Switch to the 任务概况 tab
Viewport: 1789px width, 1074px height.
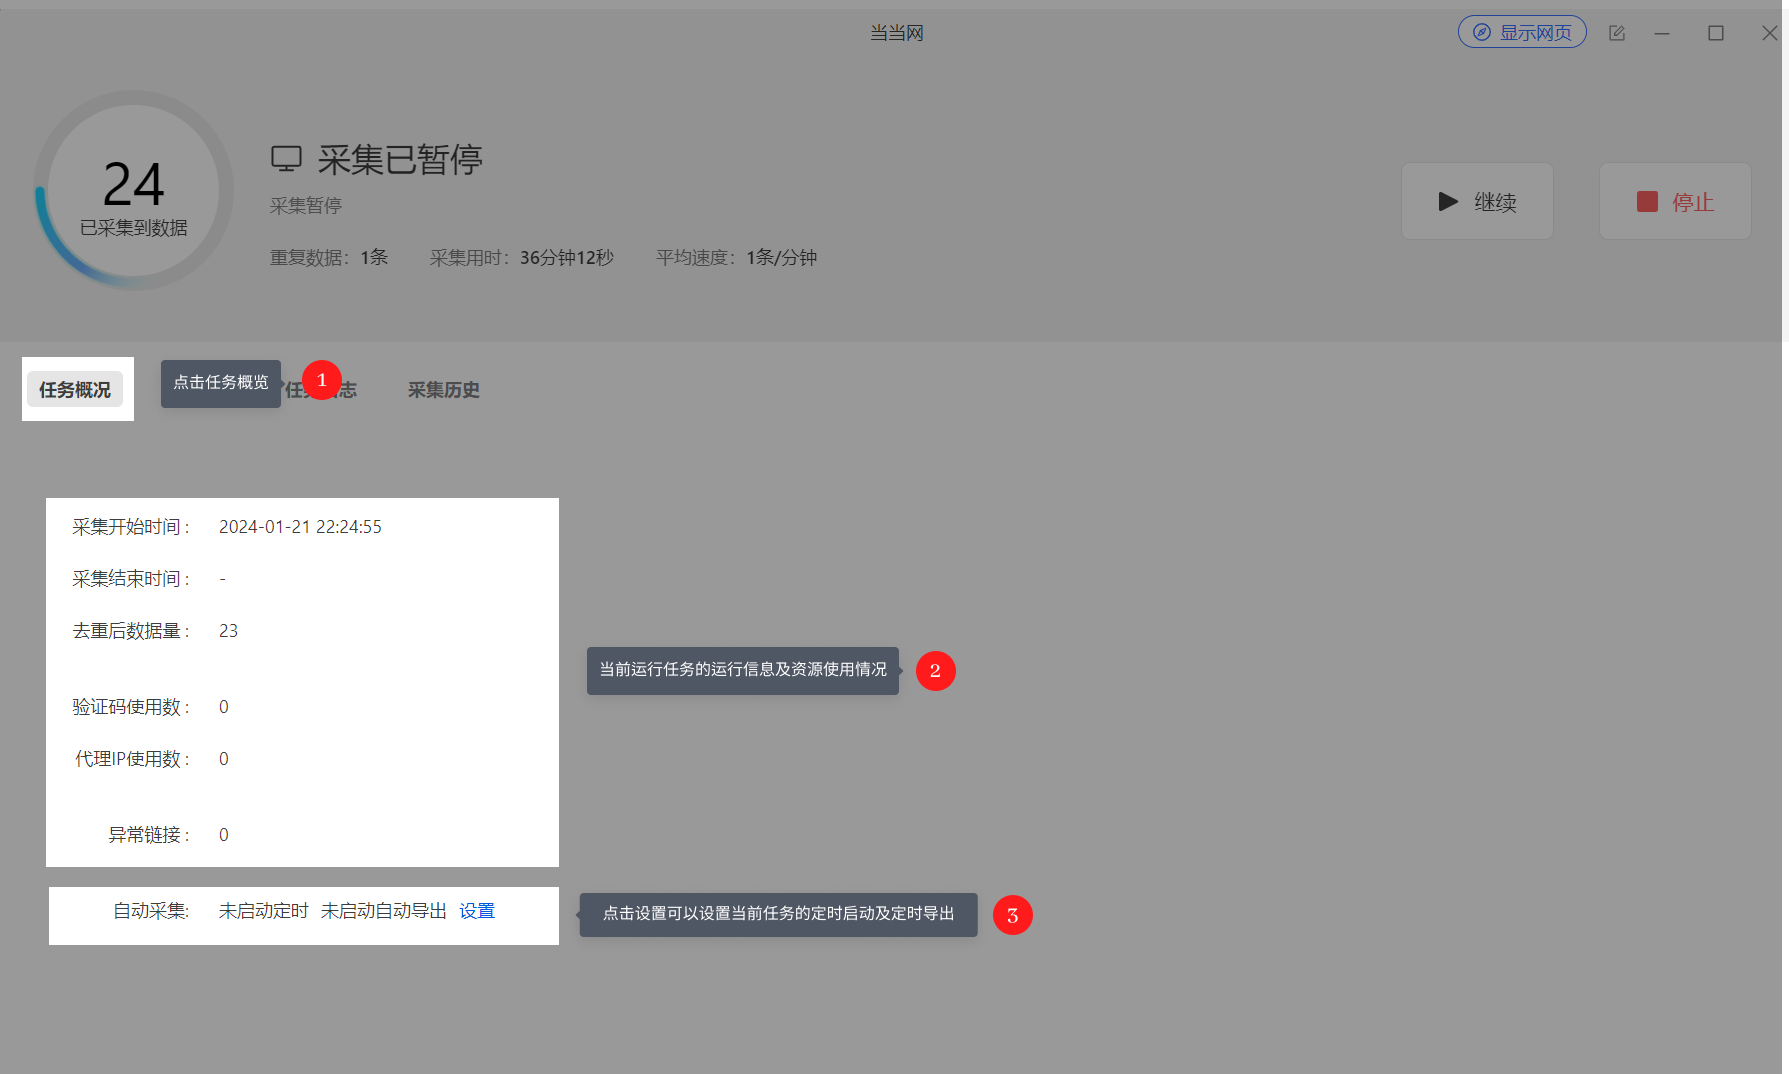pyautogui.click(x=75, y=389)
